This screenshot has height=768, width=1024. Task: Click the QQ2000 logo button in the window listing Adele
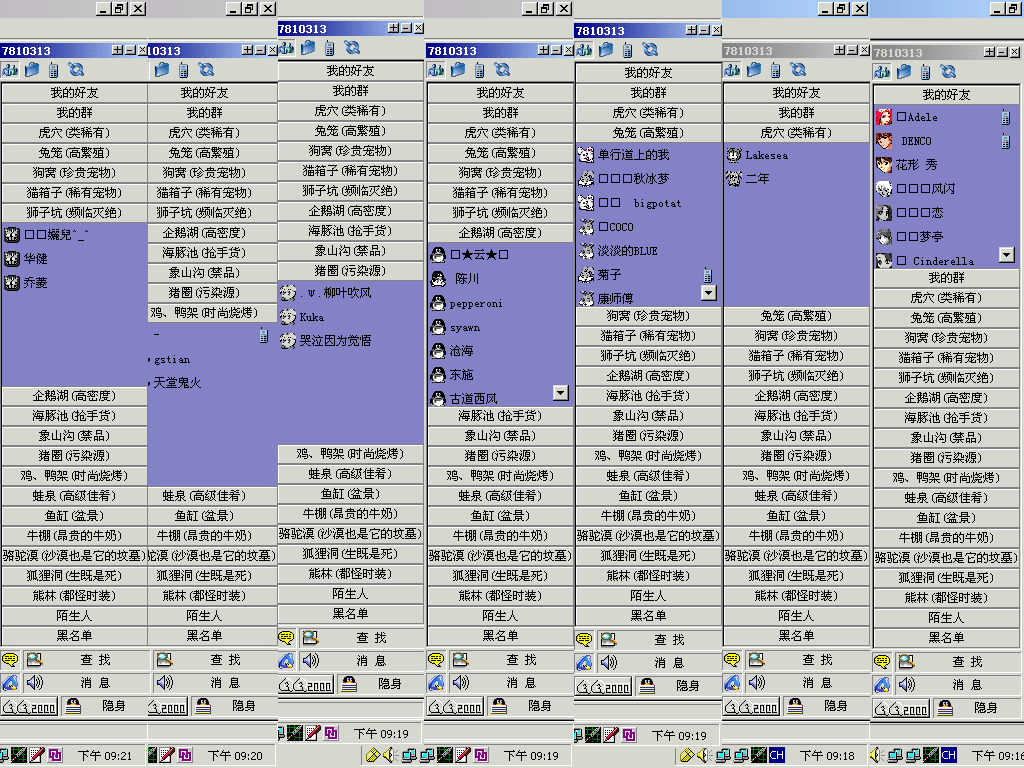click(x=905, y=708)
